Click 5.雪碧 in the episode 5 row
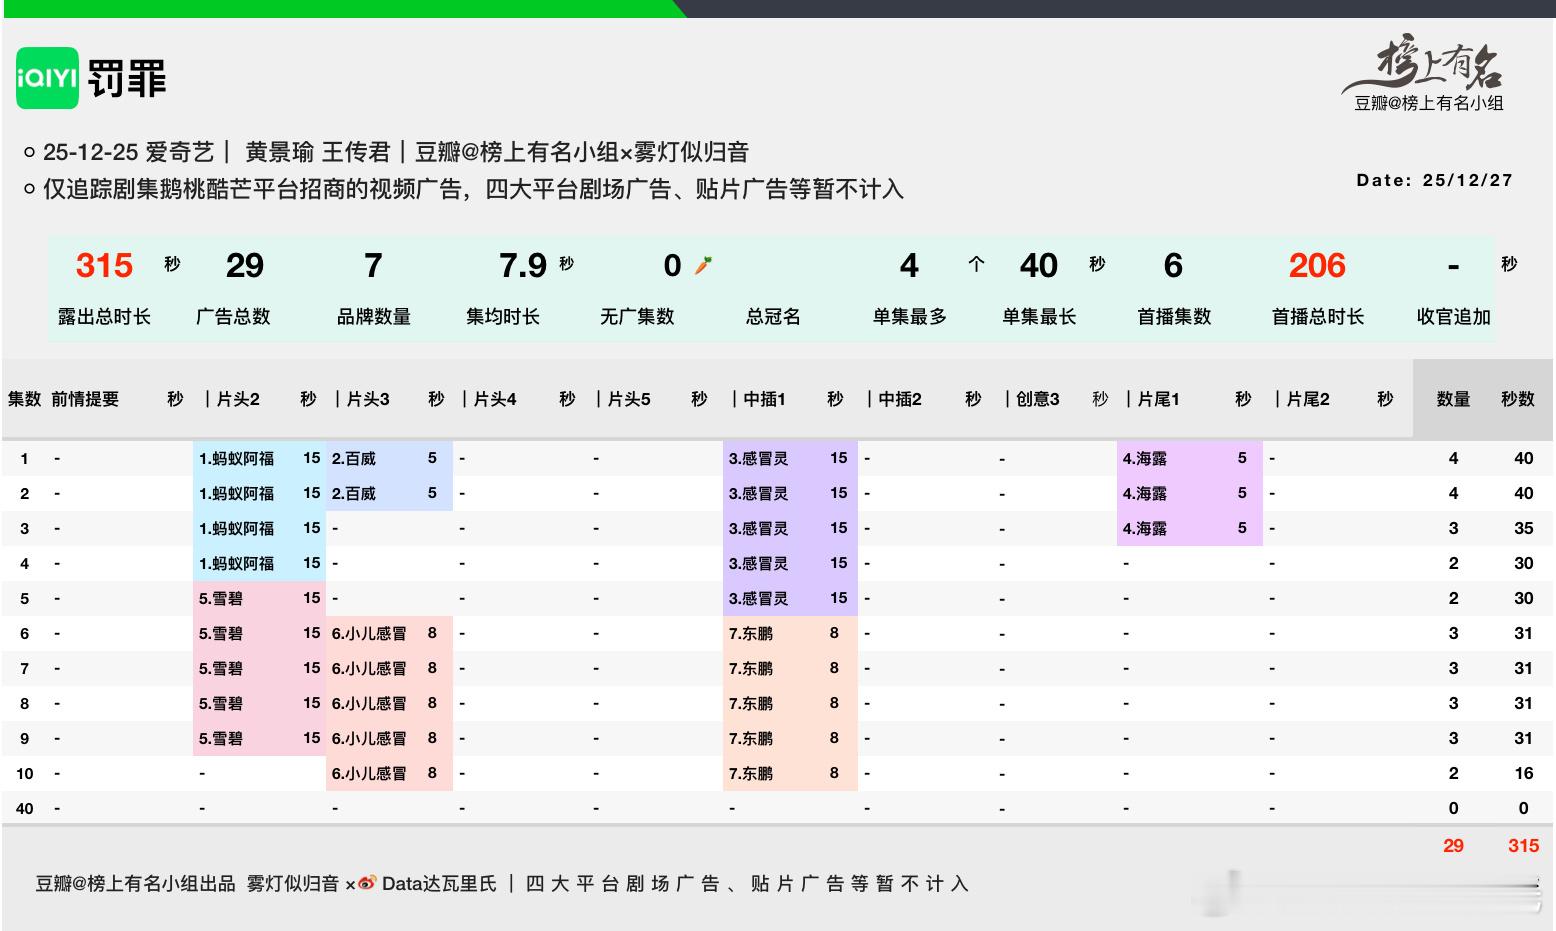1556x931 pixels. pos(220,599)
